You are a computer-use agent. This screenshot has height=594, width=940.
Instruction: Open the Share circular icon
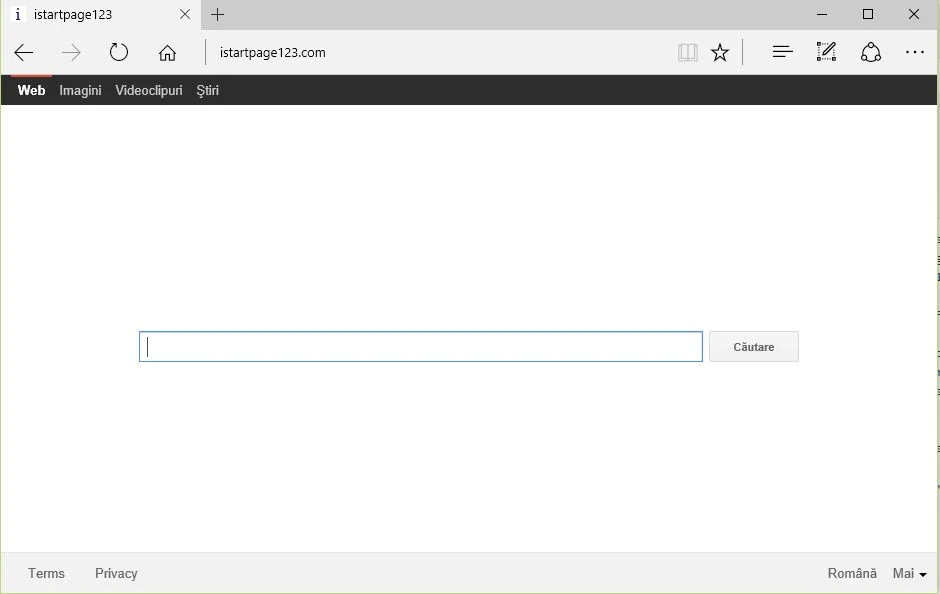[870, 52]
